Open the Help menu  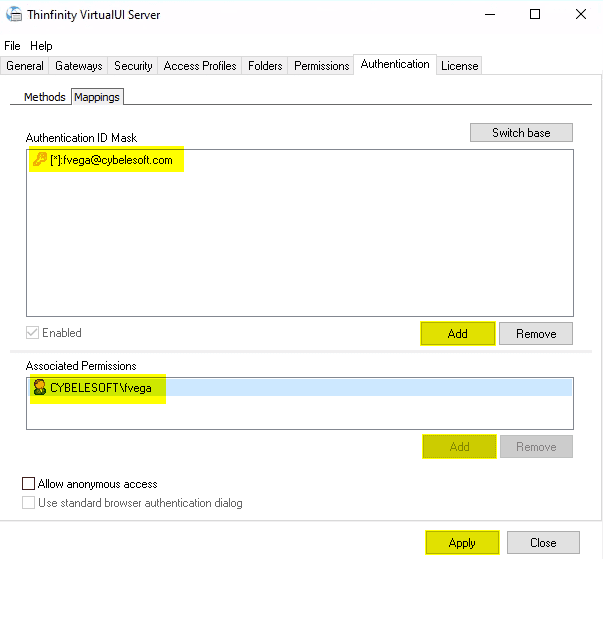[x=41, y=46]
